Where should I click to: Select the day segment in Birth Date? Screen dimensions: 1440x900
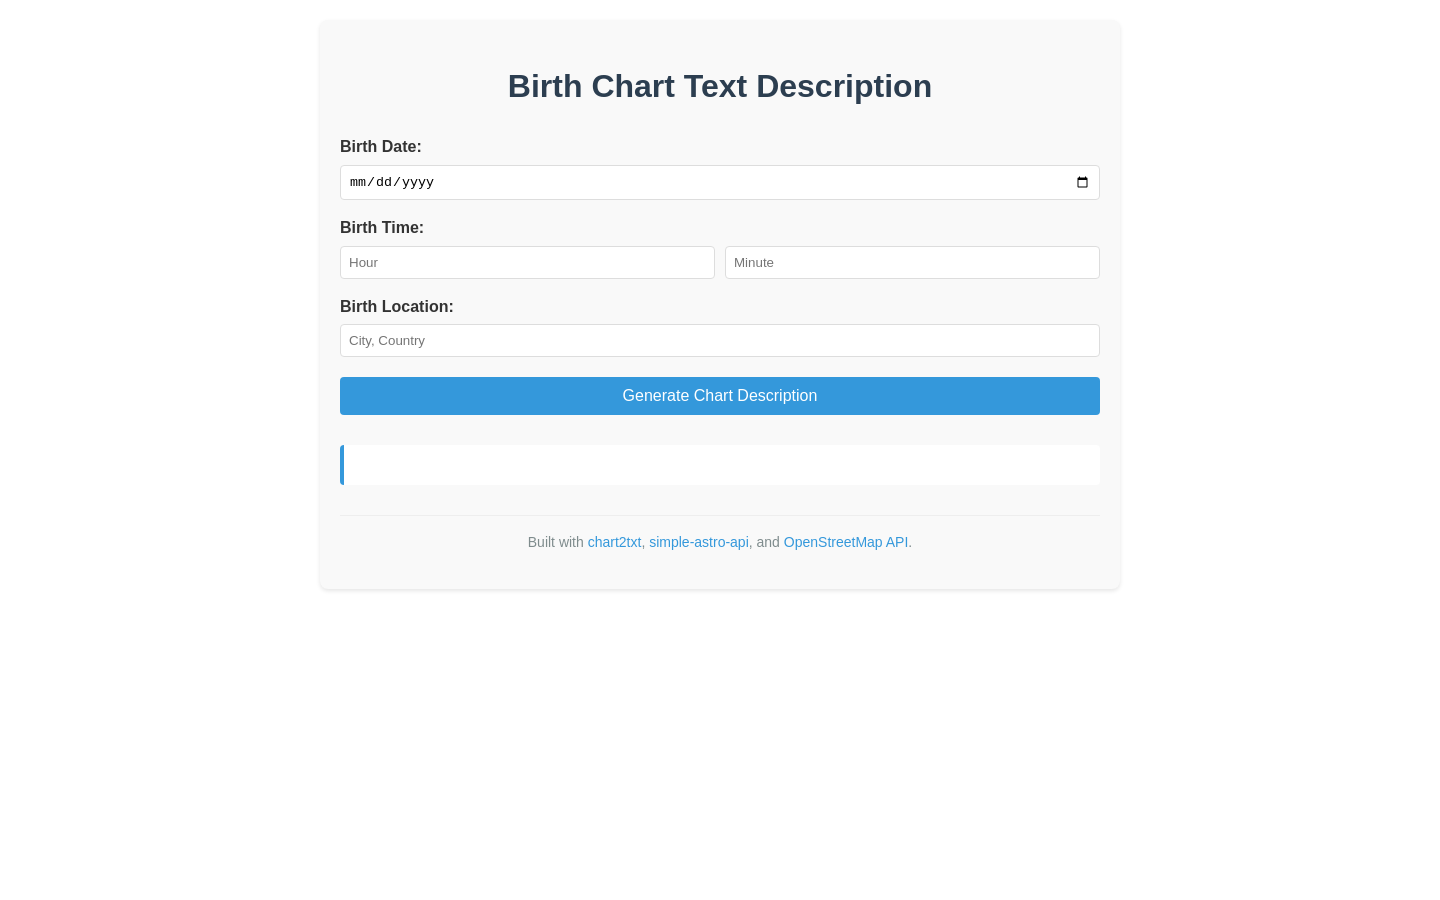click(383, 182)
